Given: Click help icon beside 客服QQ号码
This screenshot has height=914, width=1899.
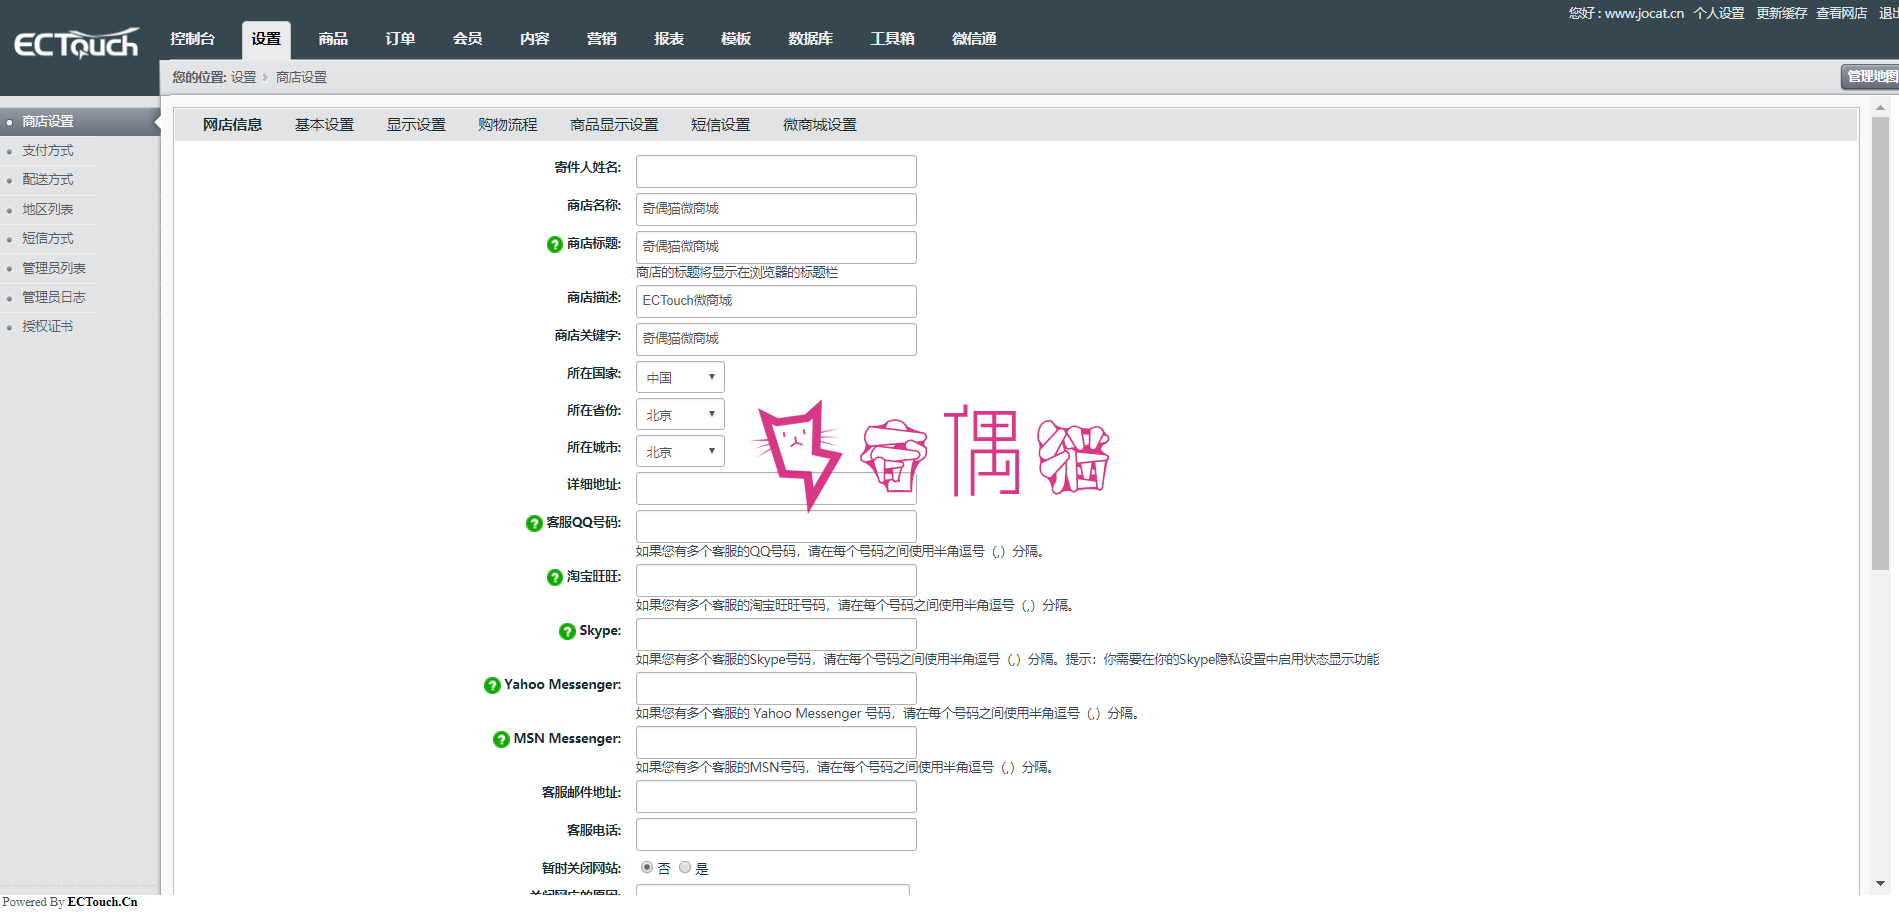Looking at the screenshot, I should click(534, 523).
